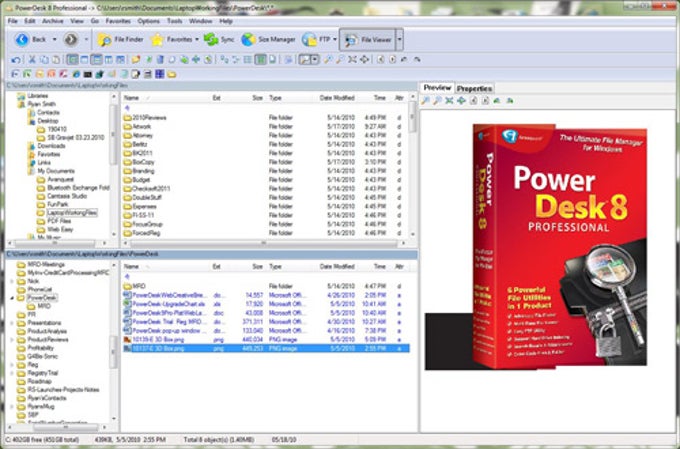This screenshot has height=449, width=680.
Task: Toggle the File Viewer pane button
Action: coord(368,40)
